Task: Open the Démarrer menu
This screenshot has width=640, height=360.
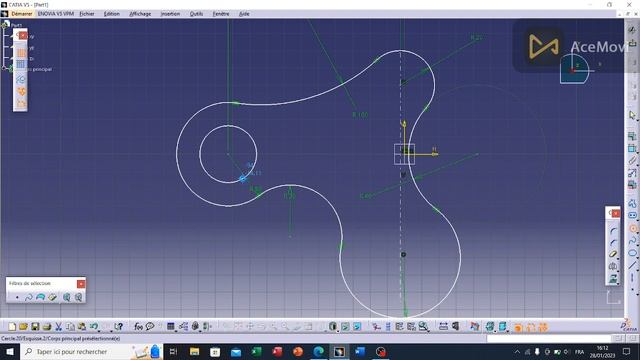Action: (21, 14)
